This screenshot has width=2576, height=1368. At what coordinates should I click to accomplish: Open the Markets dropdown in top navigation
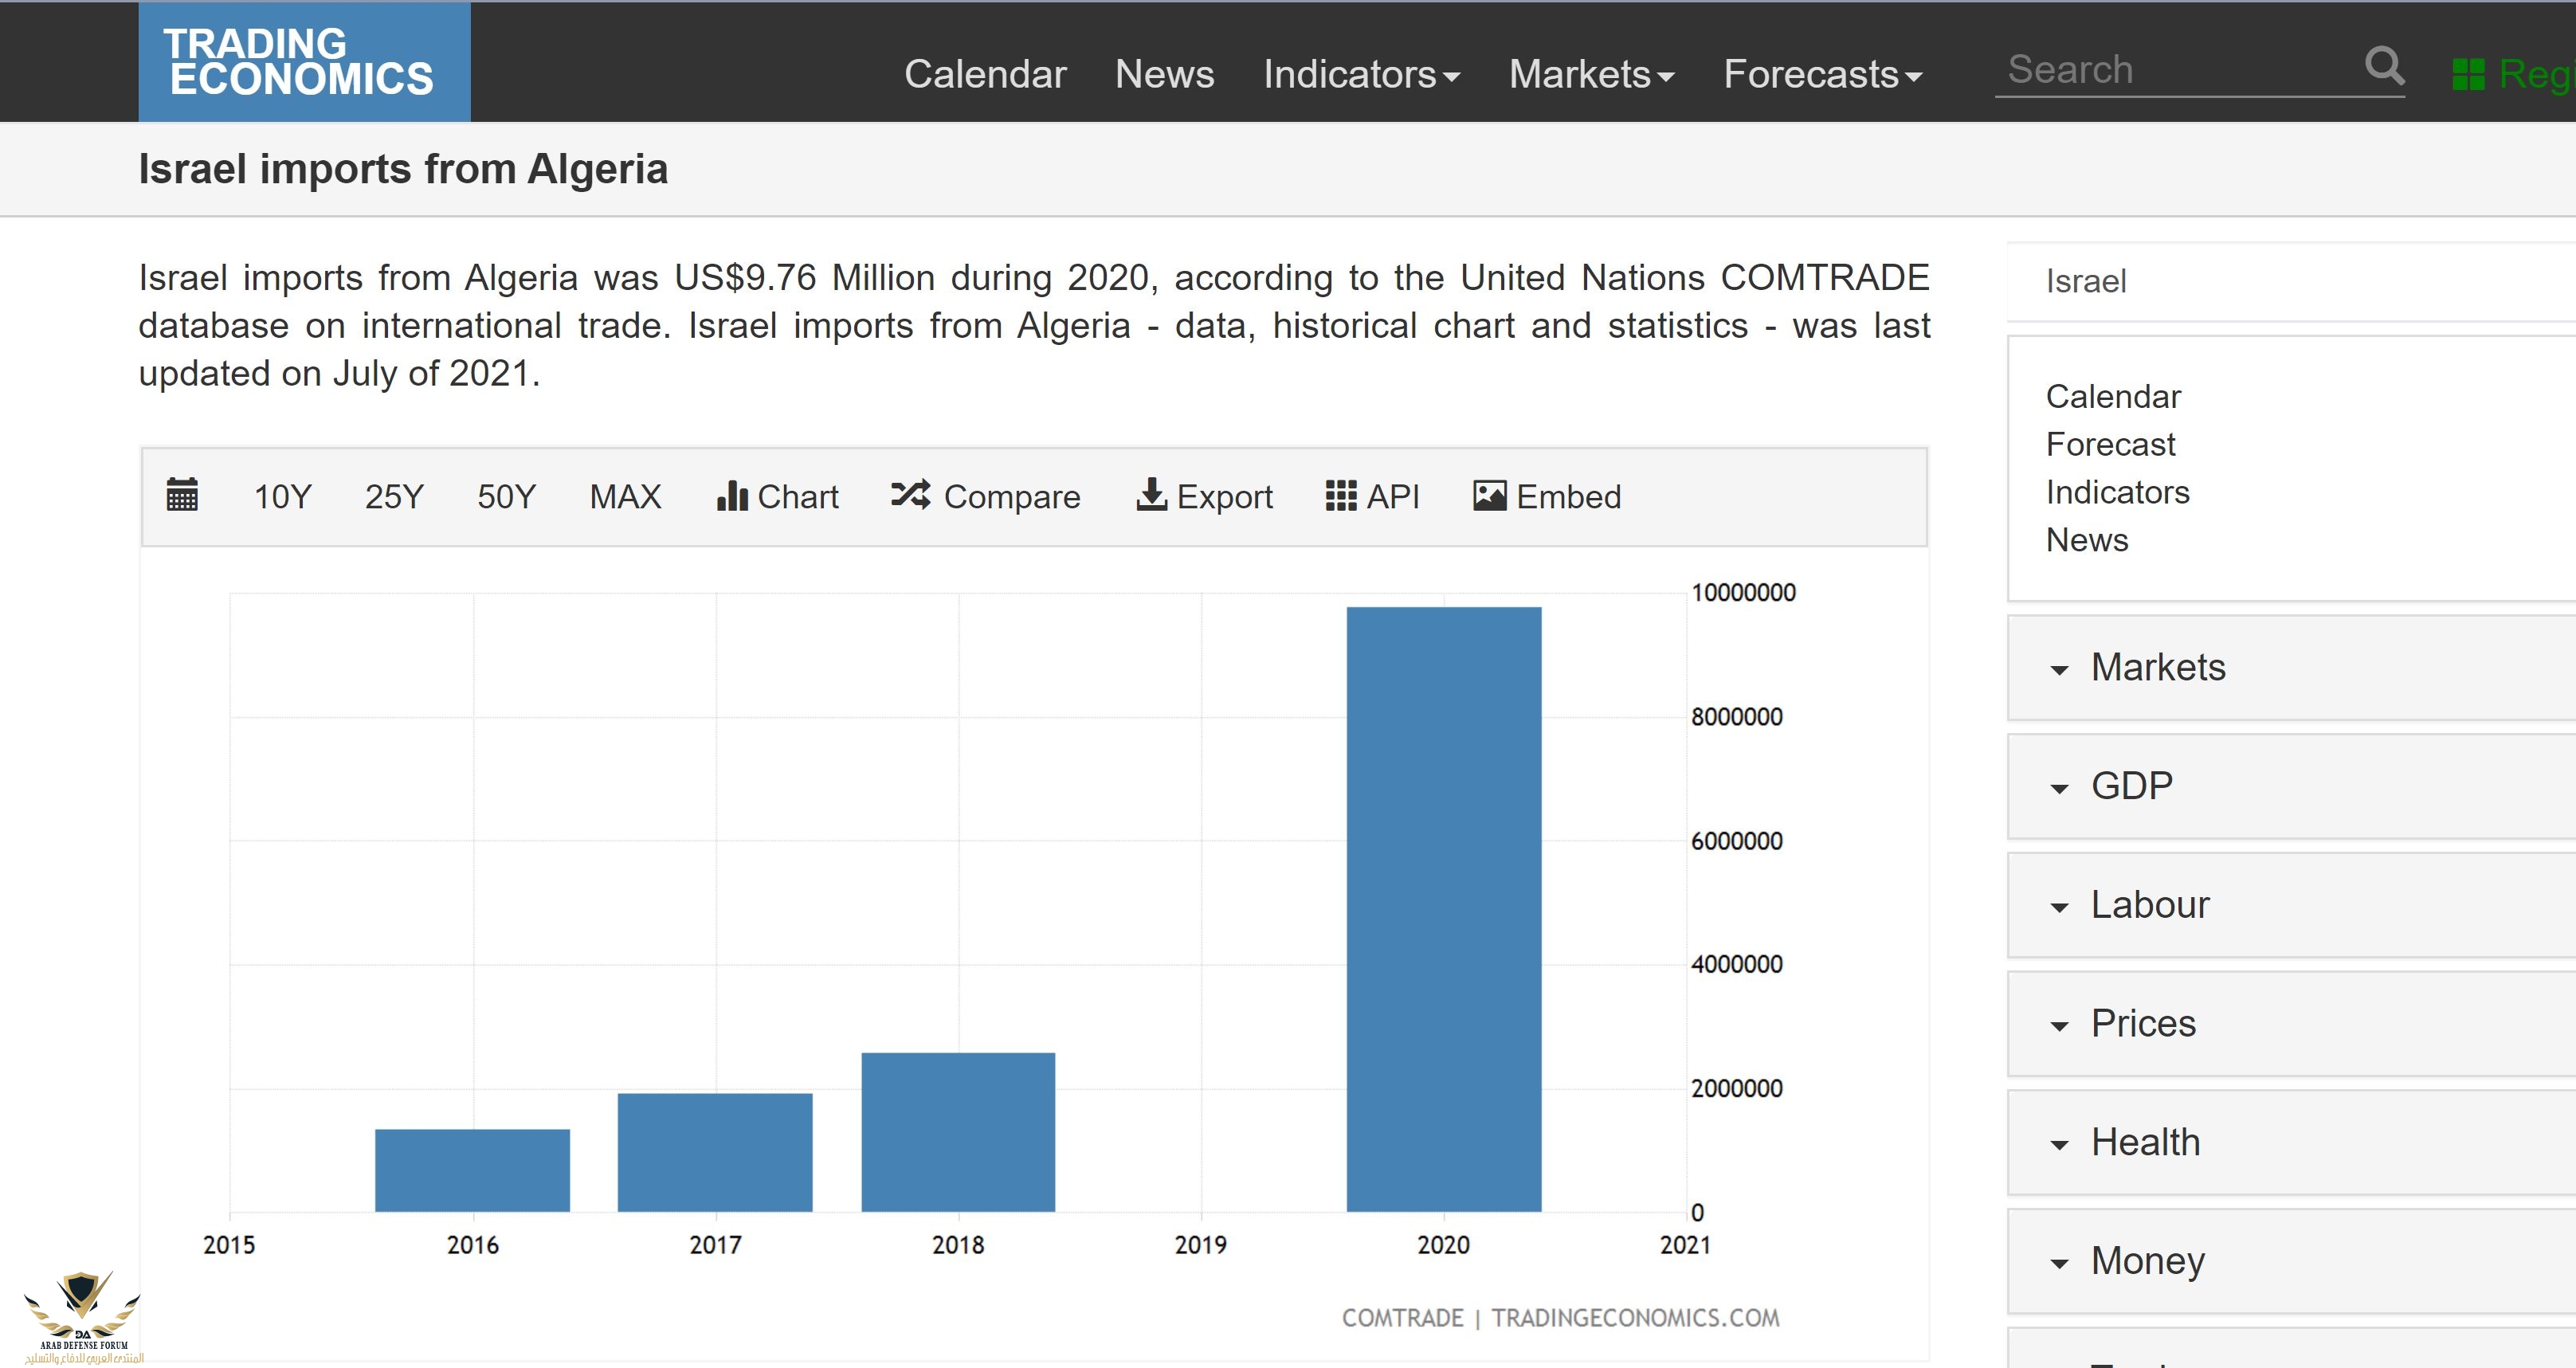click(1591, 74)
